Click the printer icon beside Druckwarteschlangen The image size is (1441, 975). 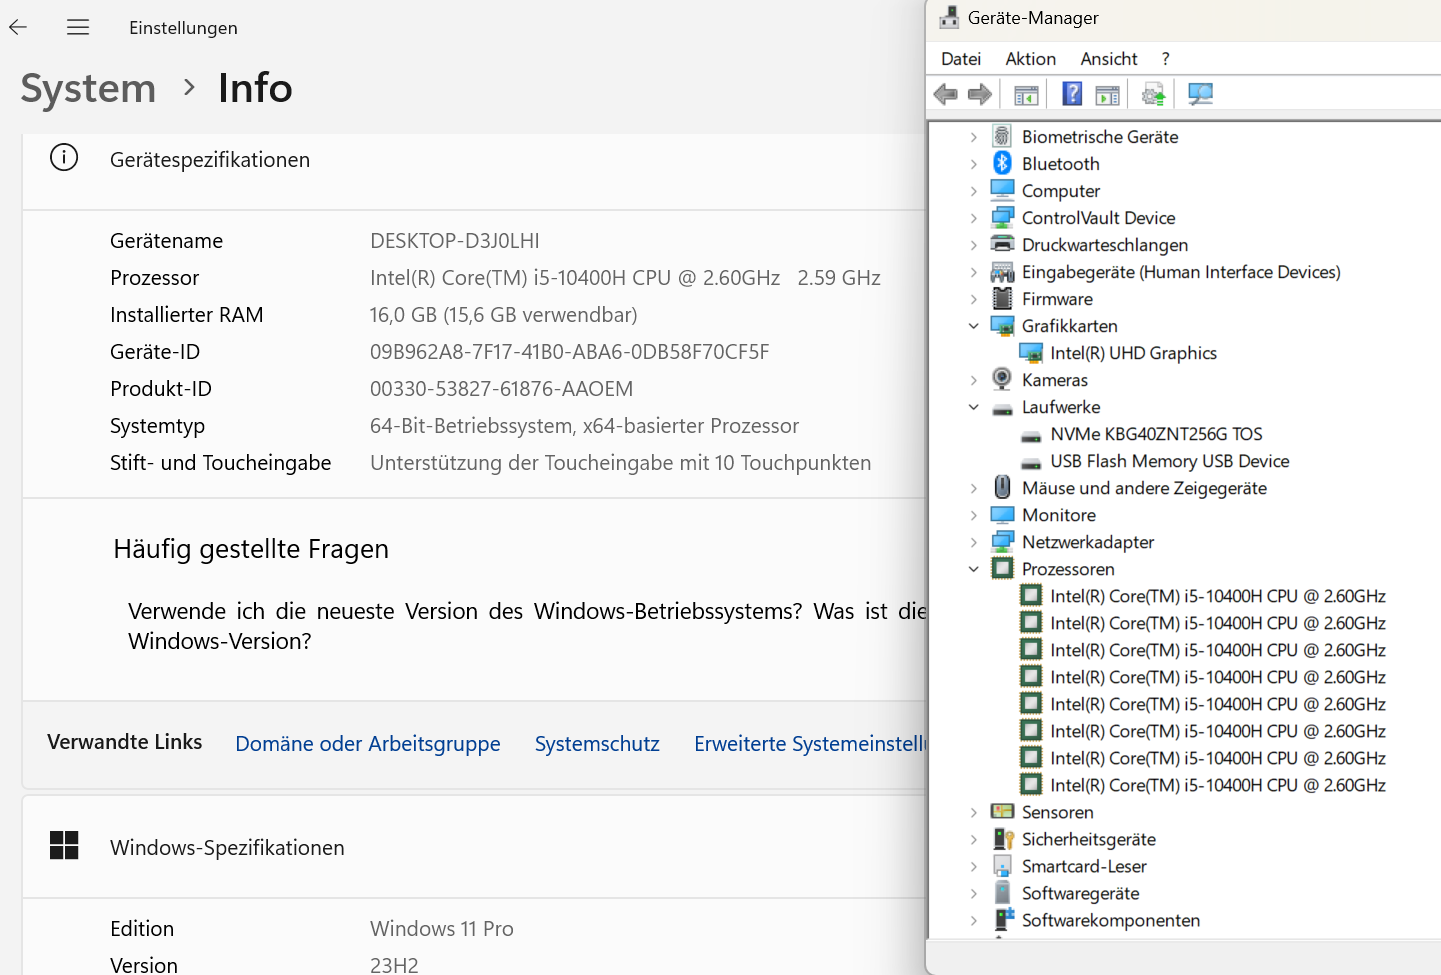[x=1002, y=244]
